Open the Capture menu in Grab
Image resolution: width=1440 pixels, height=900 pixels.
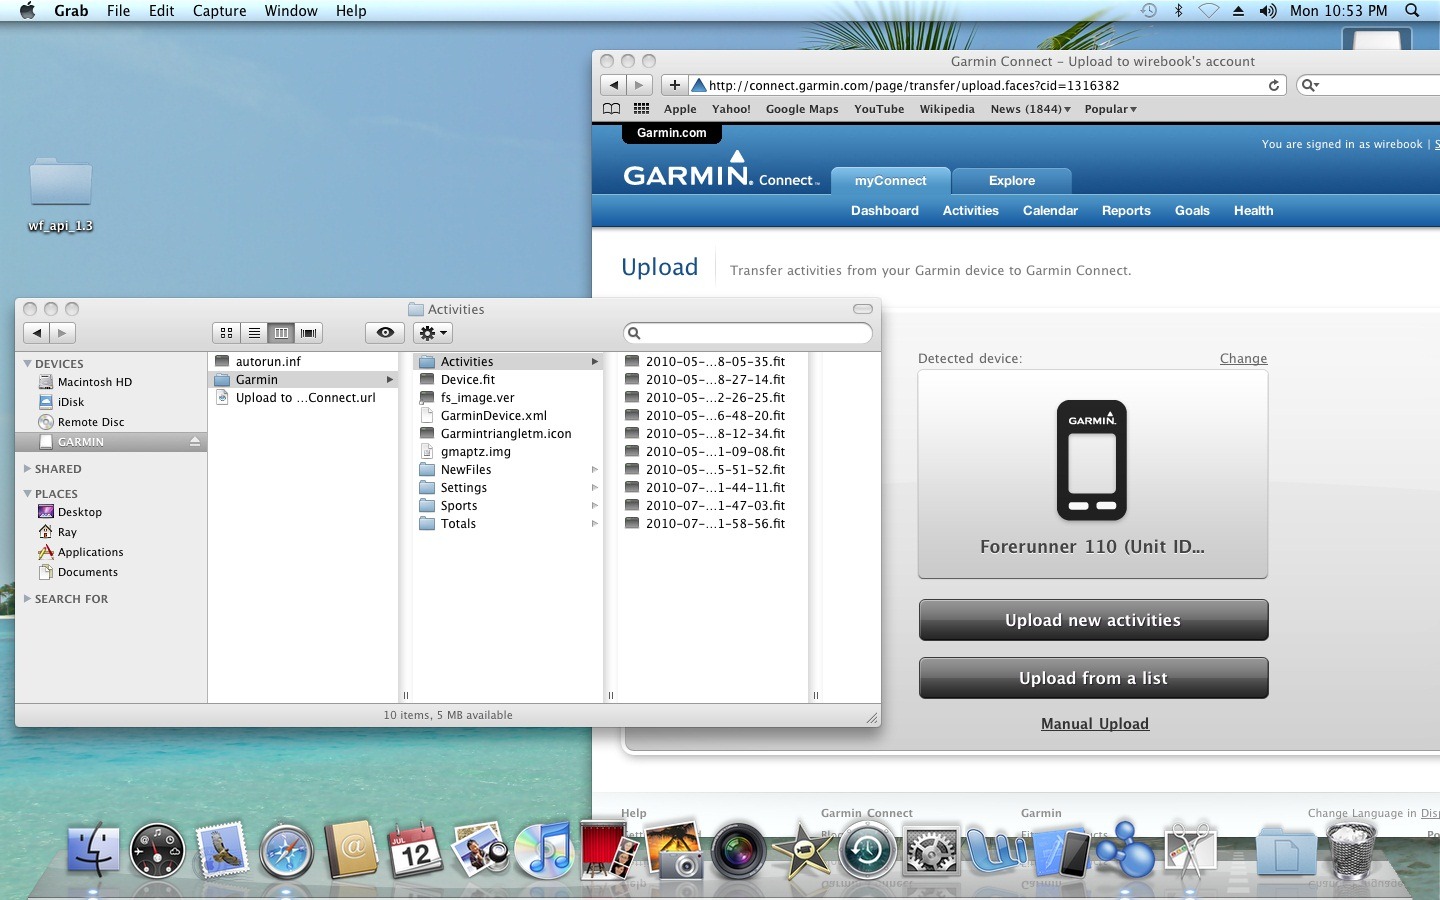219,11
